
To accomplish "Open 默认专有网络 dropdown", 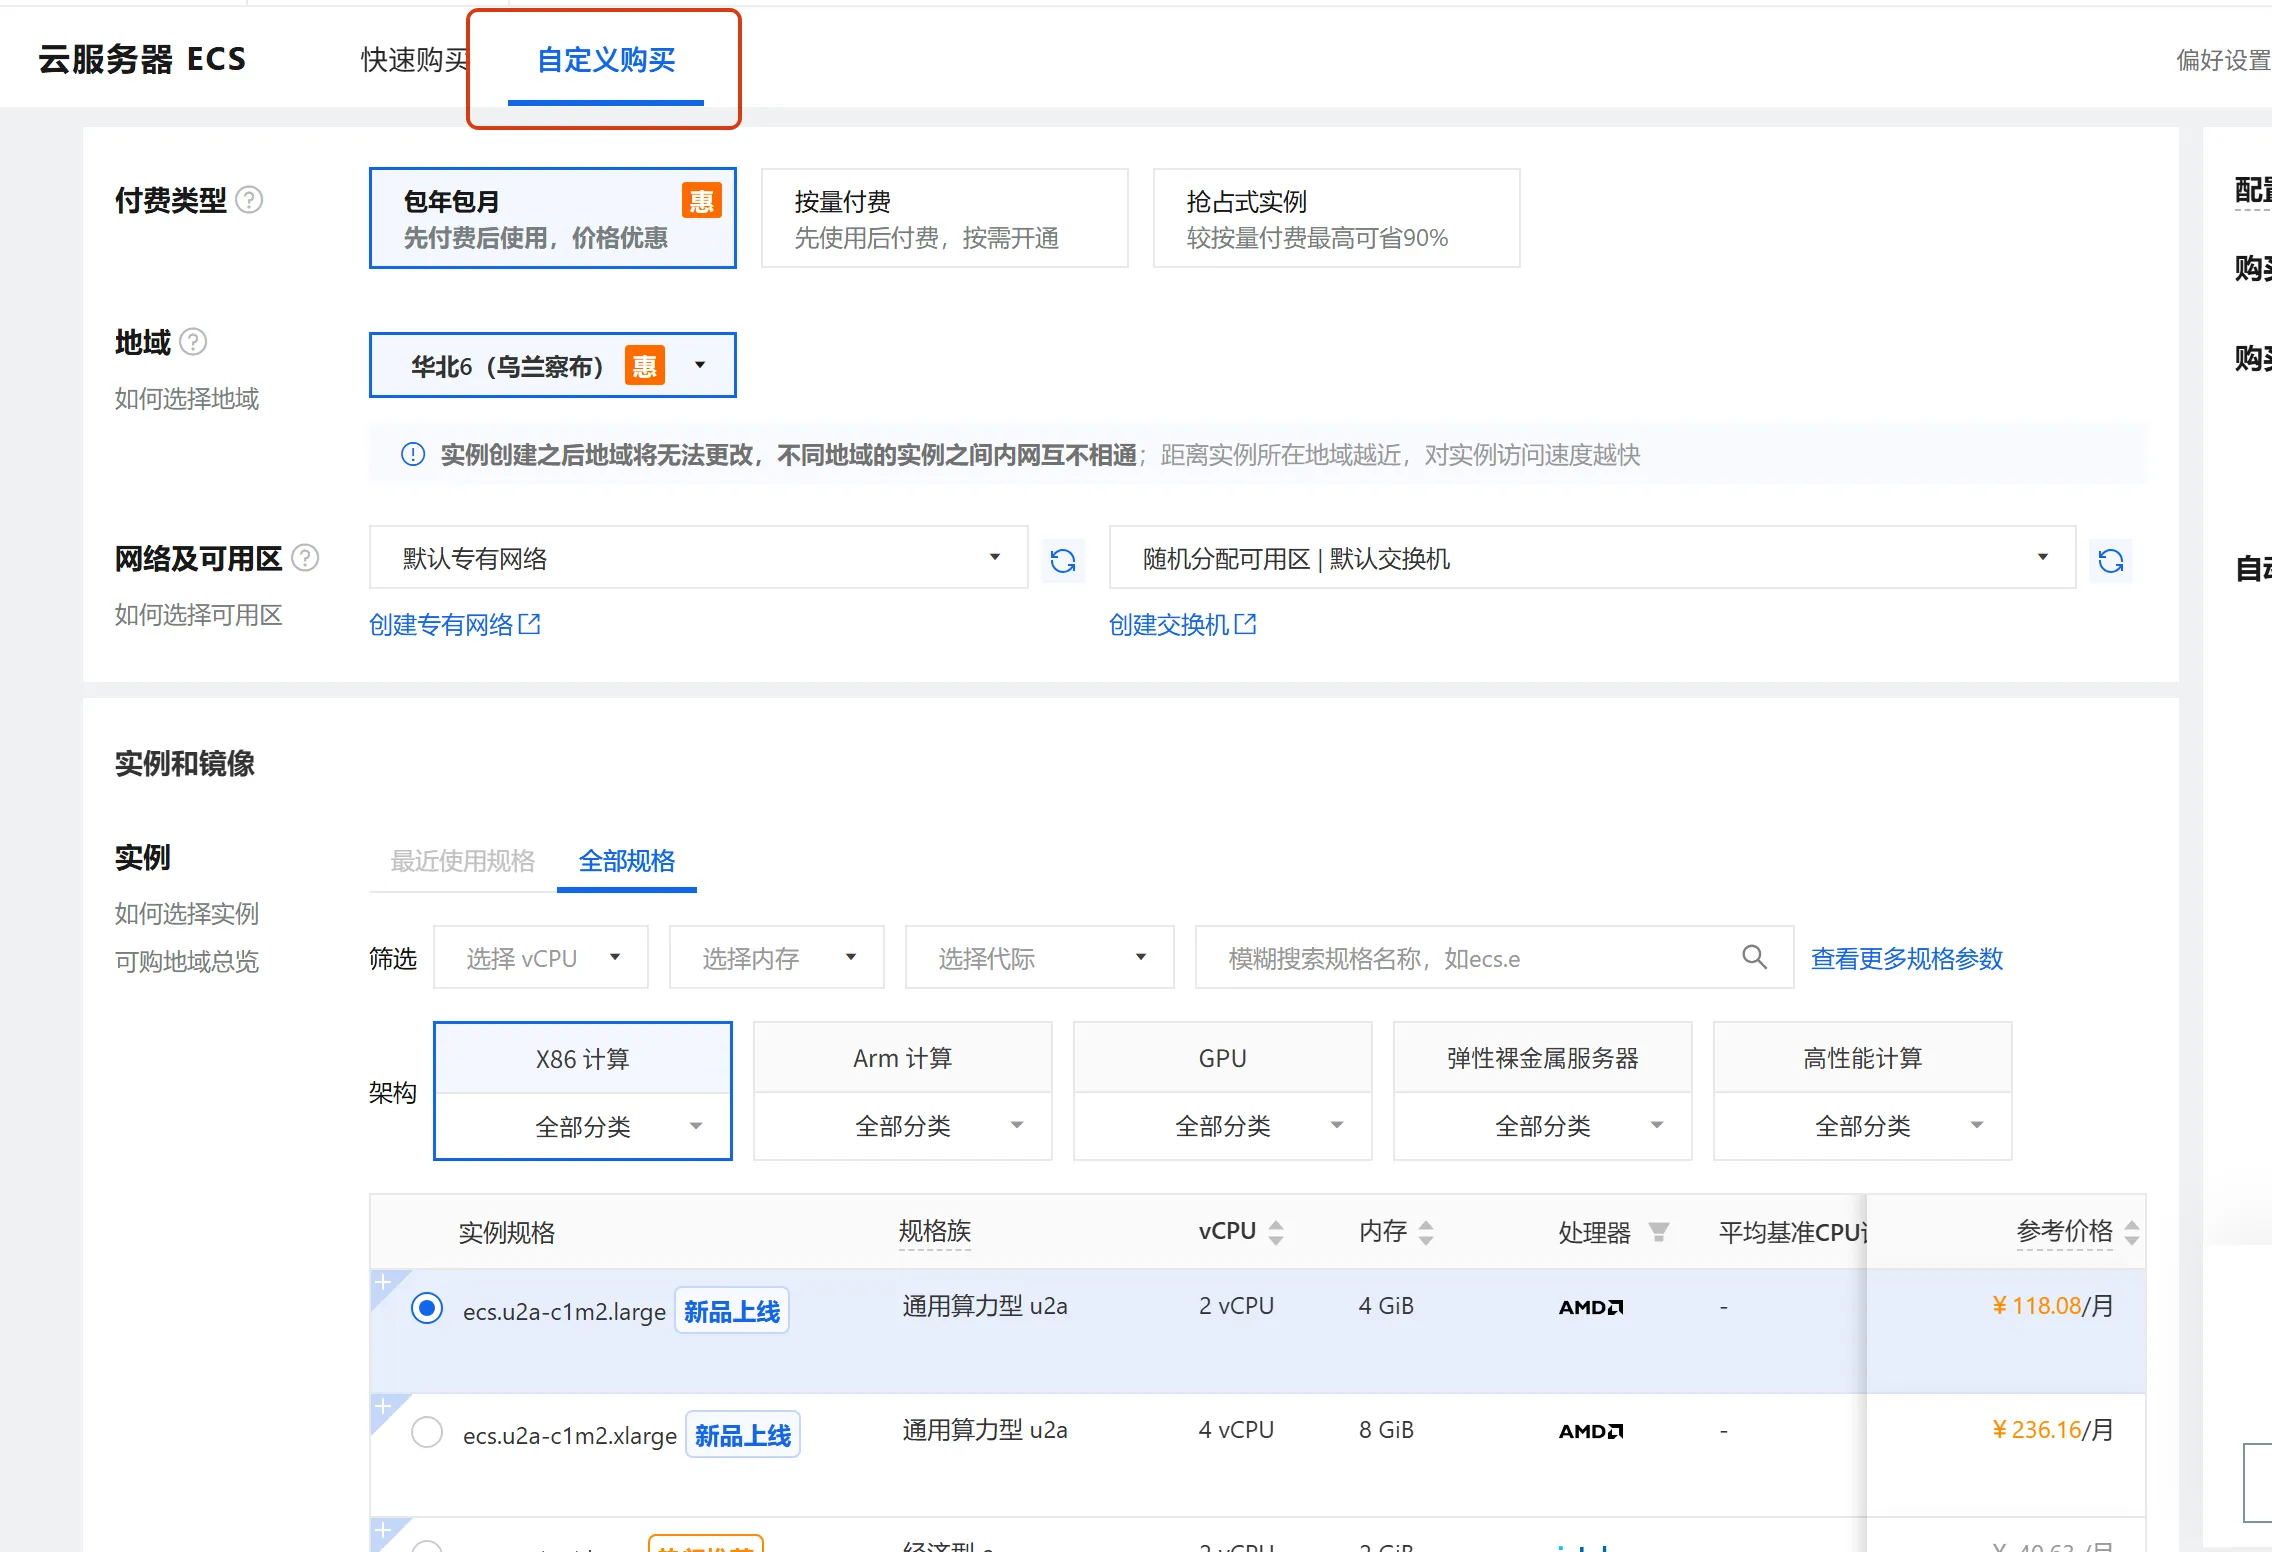I will point(699,558).
